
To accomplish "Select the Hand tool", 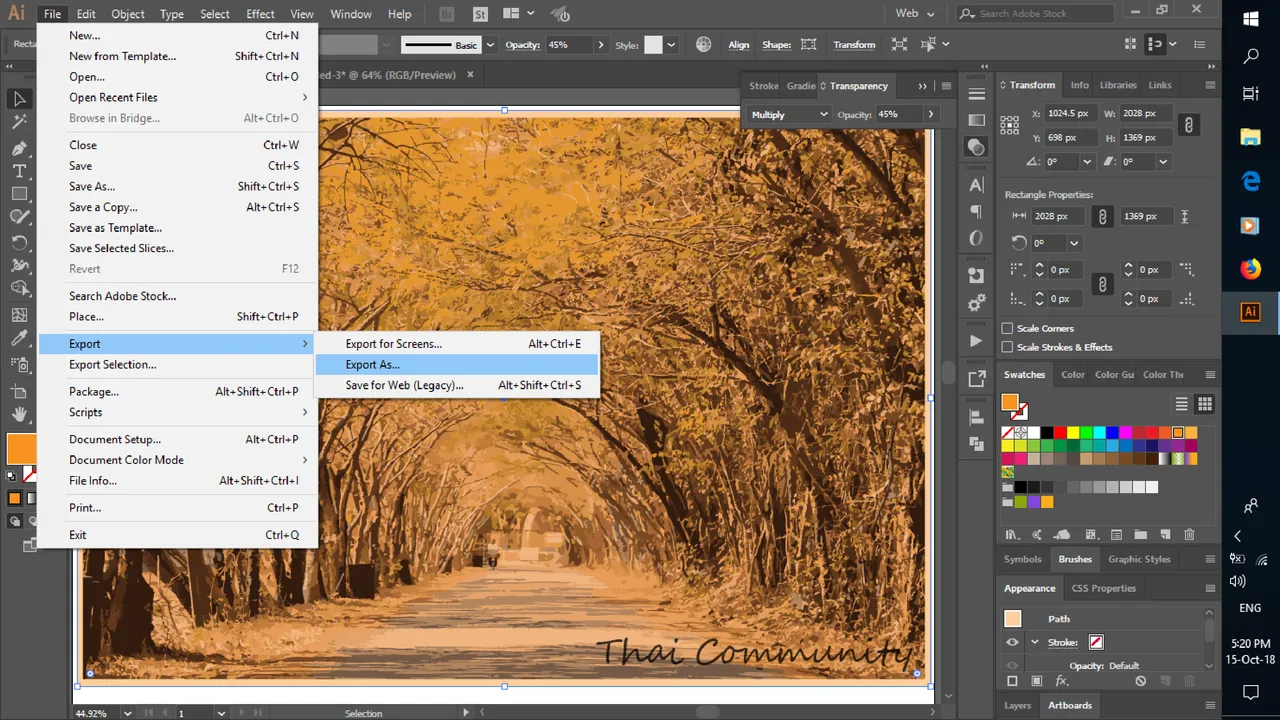I will click(19, 414).
